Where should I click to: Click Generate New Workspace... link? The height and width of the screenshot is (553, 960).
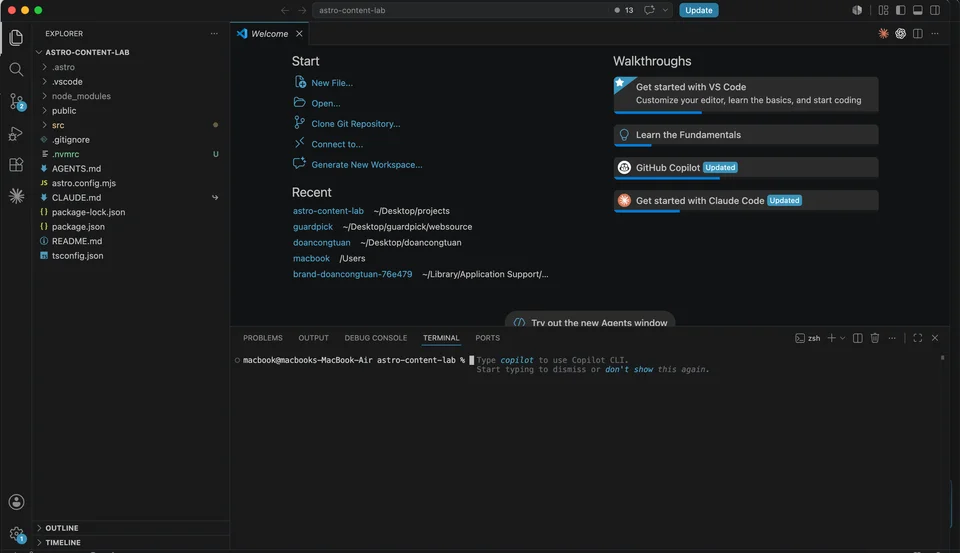coord(367,165)
